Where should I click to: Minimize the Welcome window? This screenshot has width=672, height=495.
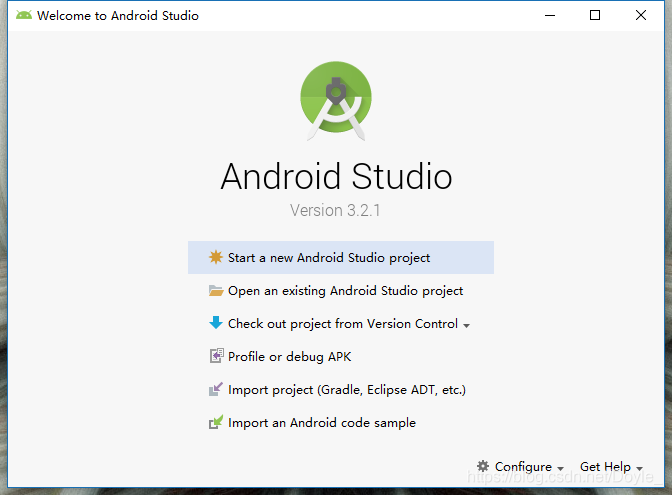[x=550, y=15]
